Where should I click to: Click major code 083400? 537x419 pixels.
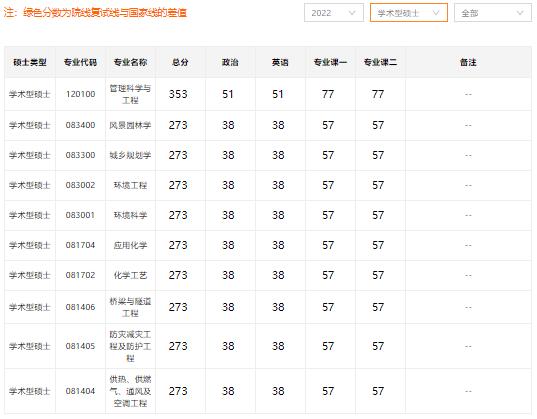coord(80,125)
